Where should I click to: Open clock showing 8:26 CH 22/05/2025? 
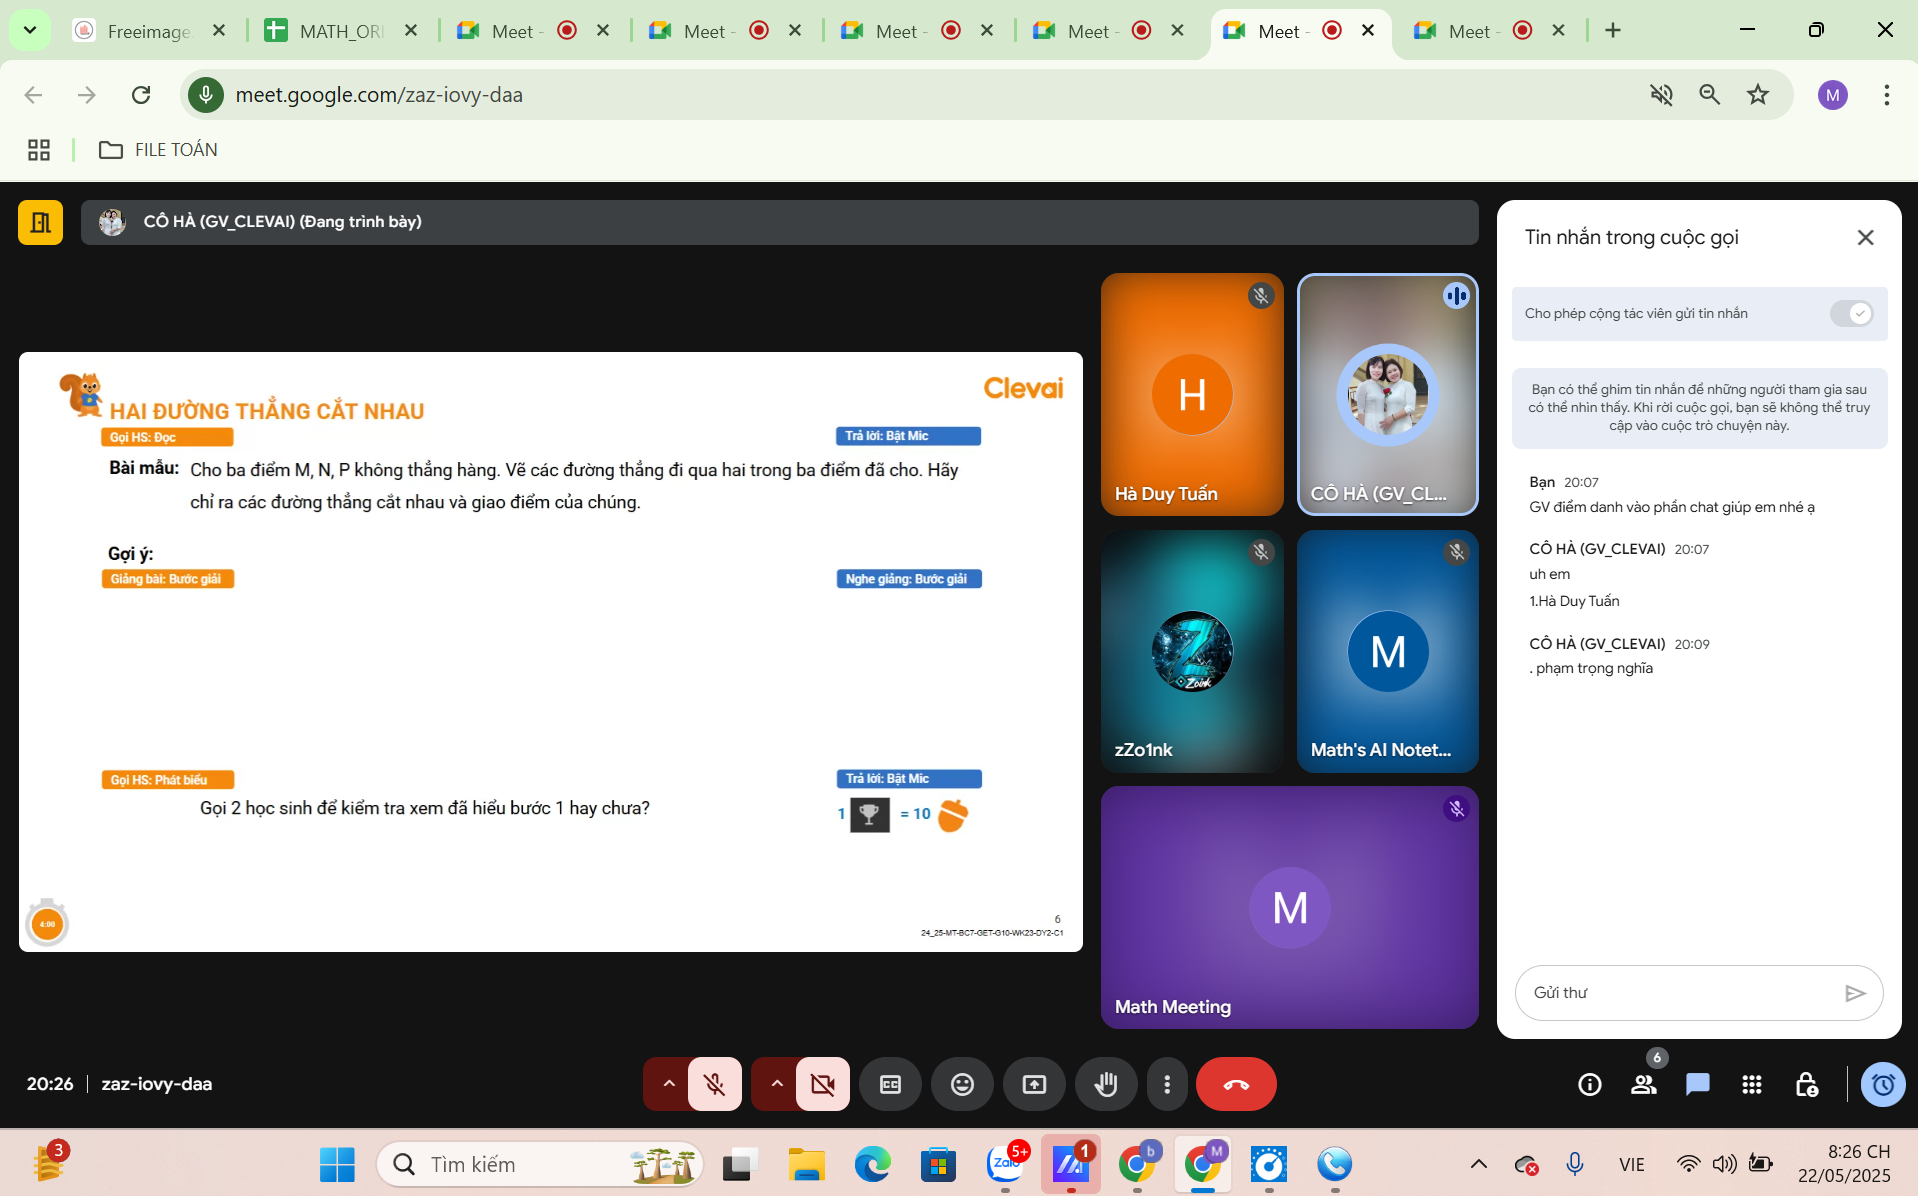1845,1164
